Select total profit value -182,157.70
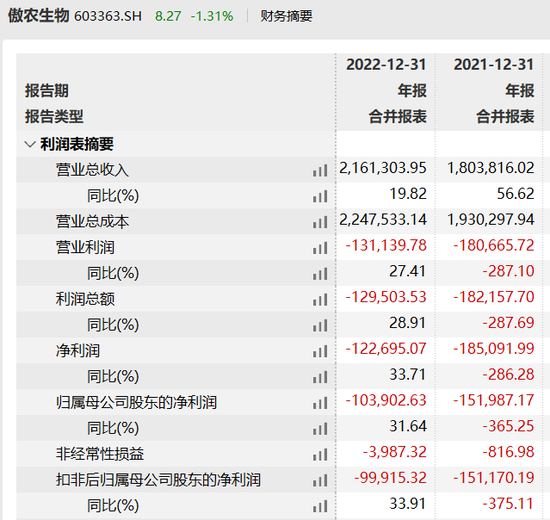550x520 pixels. (494, 297)
